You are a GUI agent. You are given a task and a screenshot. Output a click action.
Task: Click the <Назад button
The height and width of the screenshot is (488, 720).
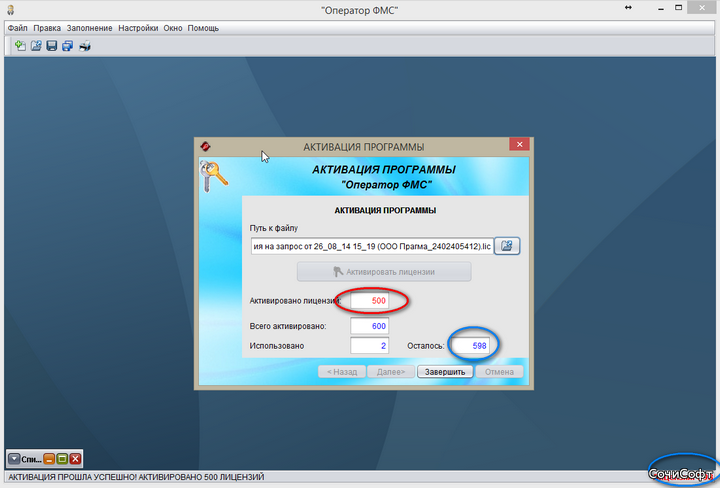[342, 371]
